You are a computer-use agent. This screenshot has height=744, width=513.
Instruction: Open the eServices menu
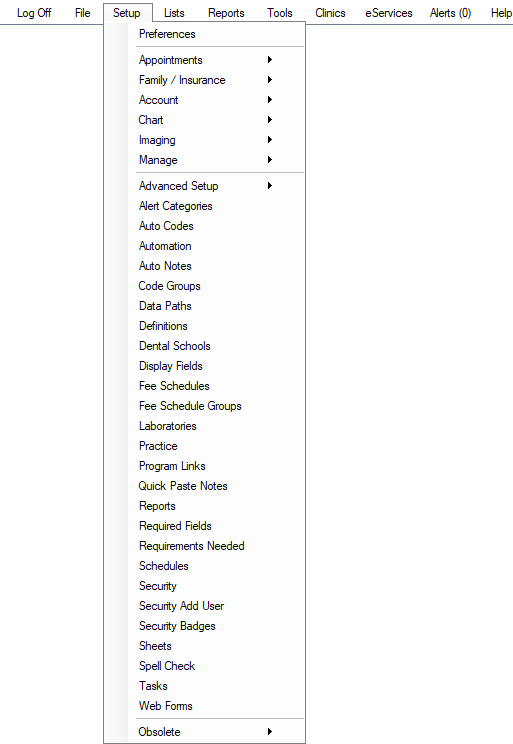click(x=389, y=13)
